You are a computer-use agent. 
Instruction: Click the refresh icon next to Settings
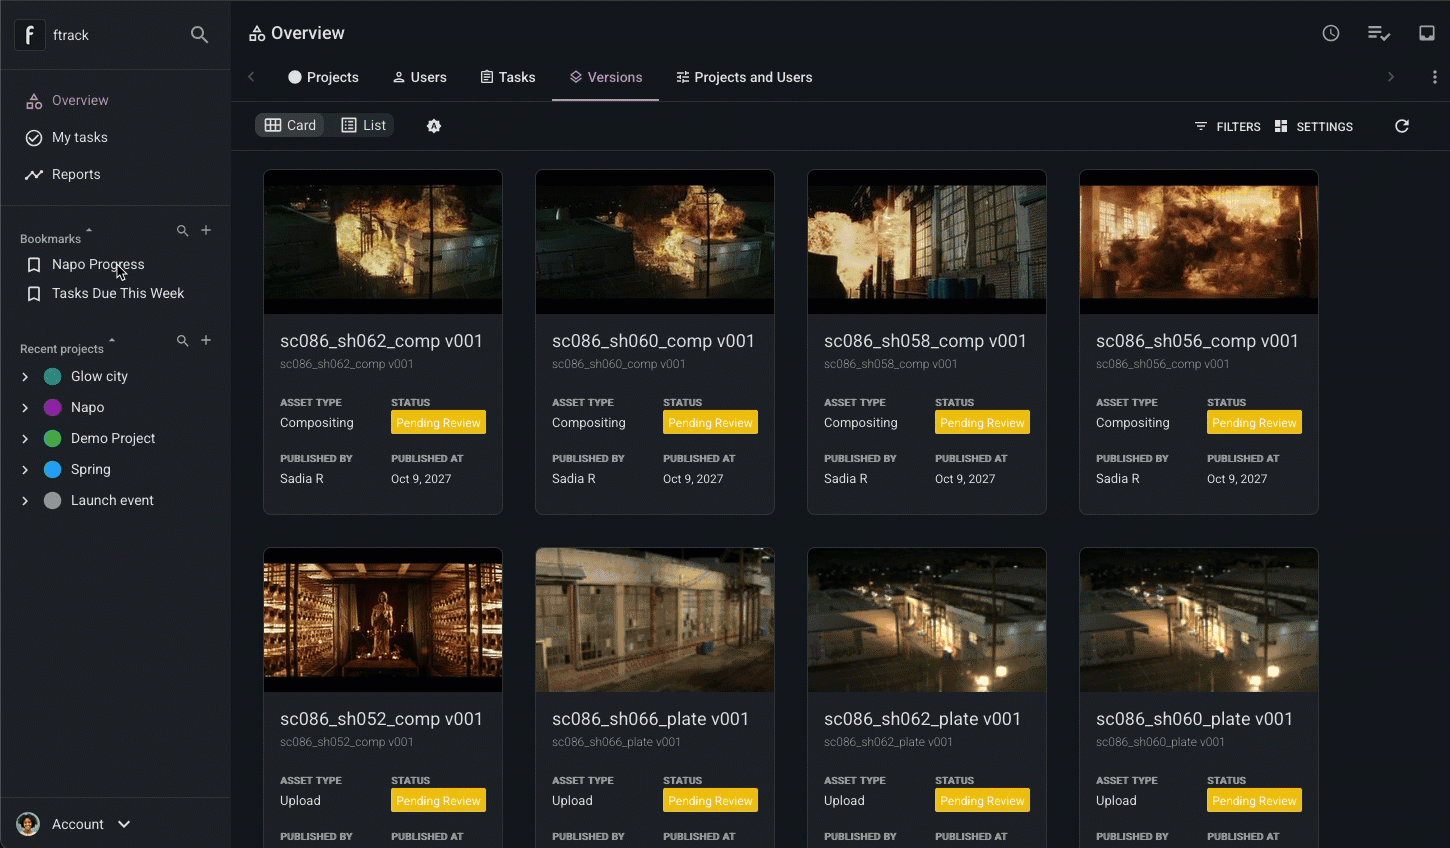coord(1402,126)
